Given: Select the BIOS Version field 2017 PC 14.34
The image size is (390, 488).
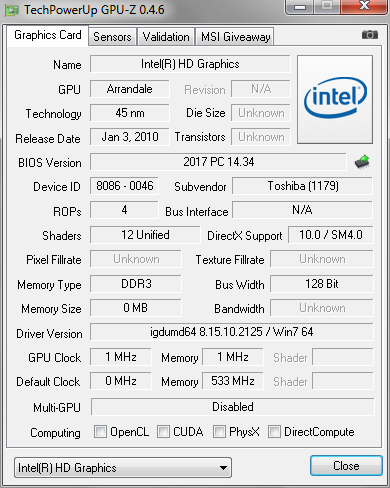Looking at the screenshot, I should click(218, 162).
